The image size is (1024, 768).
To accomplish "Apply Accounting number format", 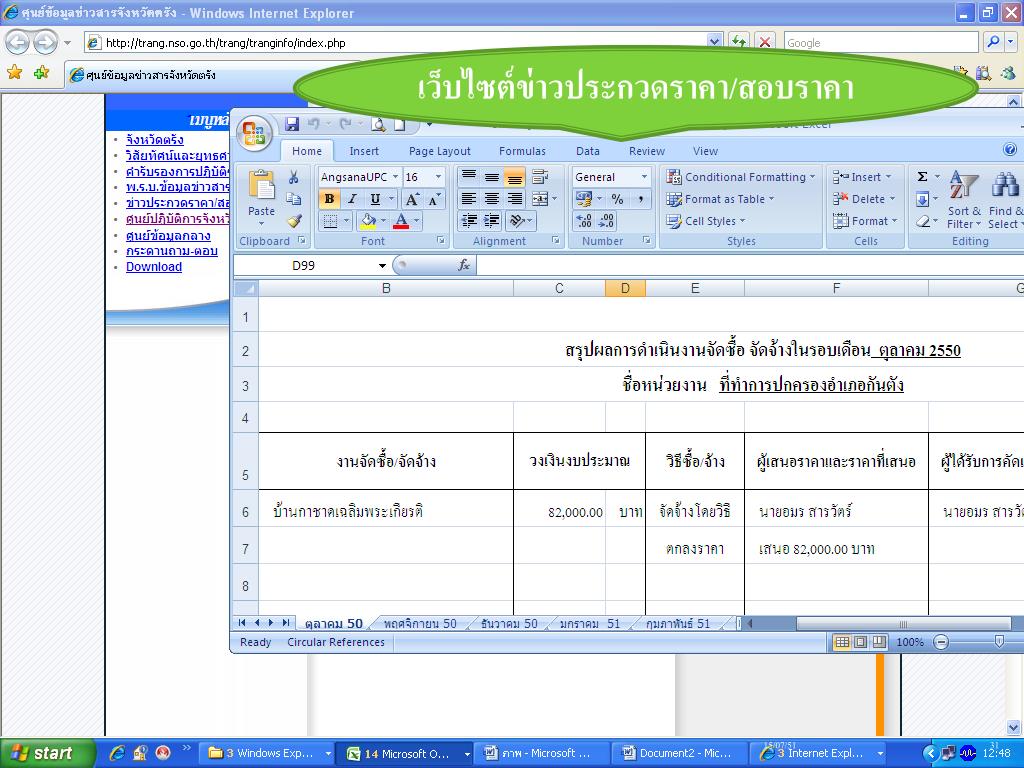I will pyautogui.click(x=584, y=199).
